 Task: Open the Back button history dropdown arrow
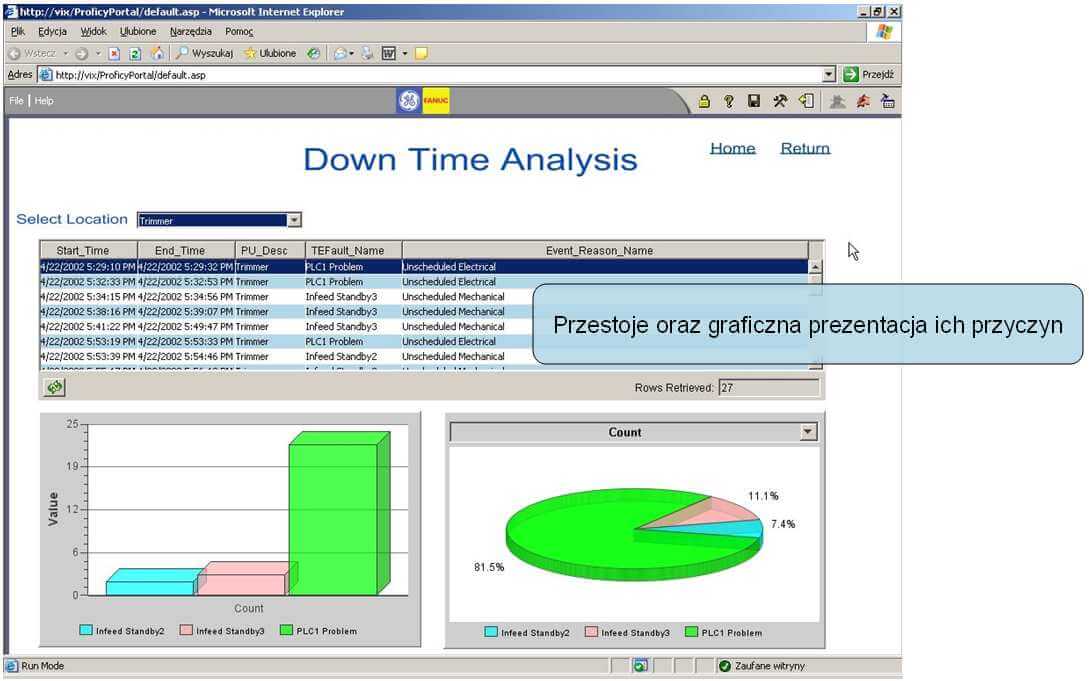[x=66, y=53]
